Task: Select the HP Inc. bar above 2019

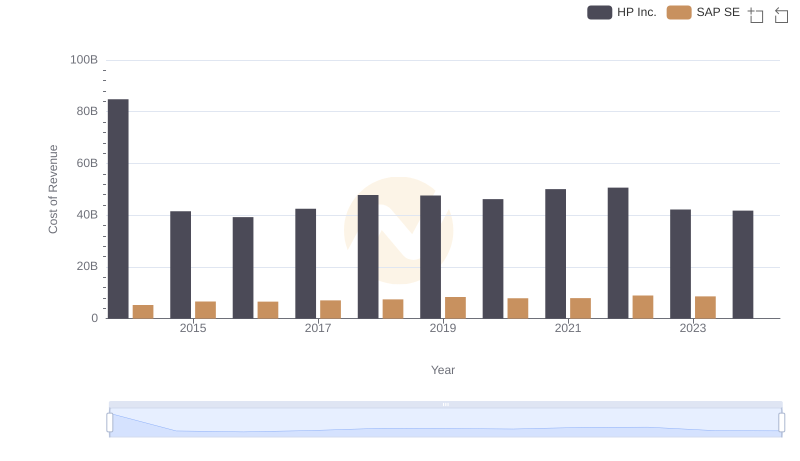Action: pyautogui.click(x=431, y=257)
